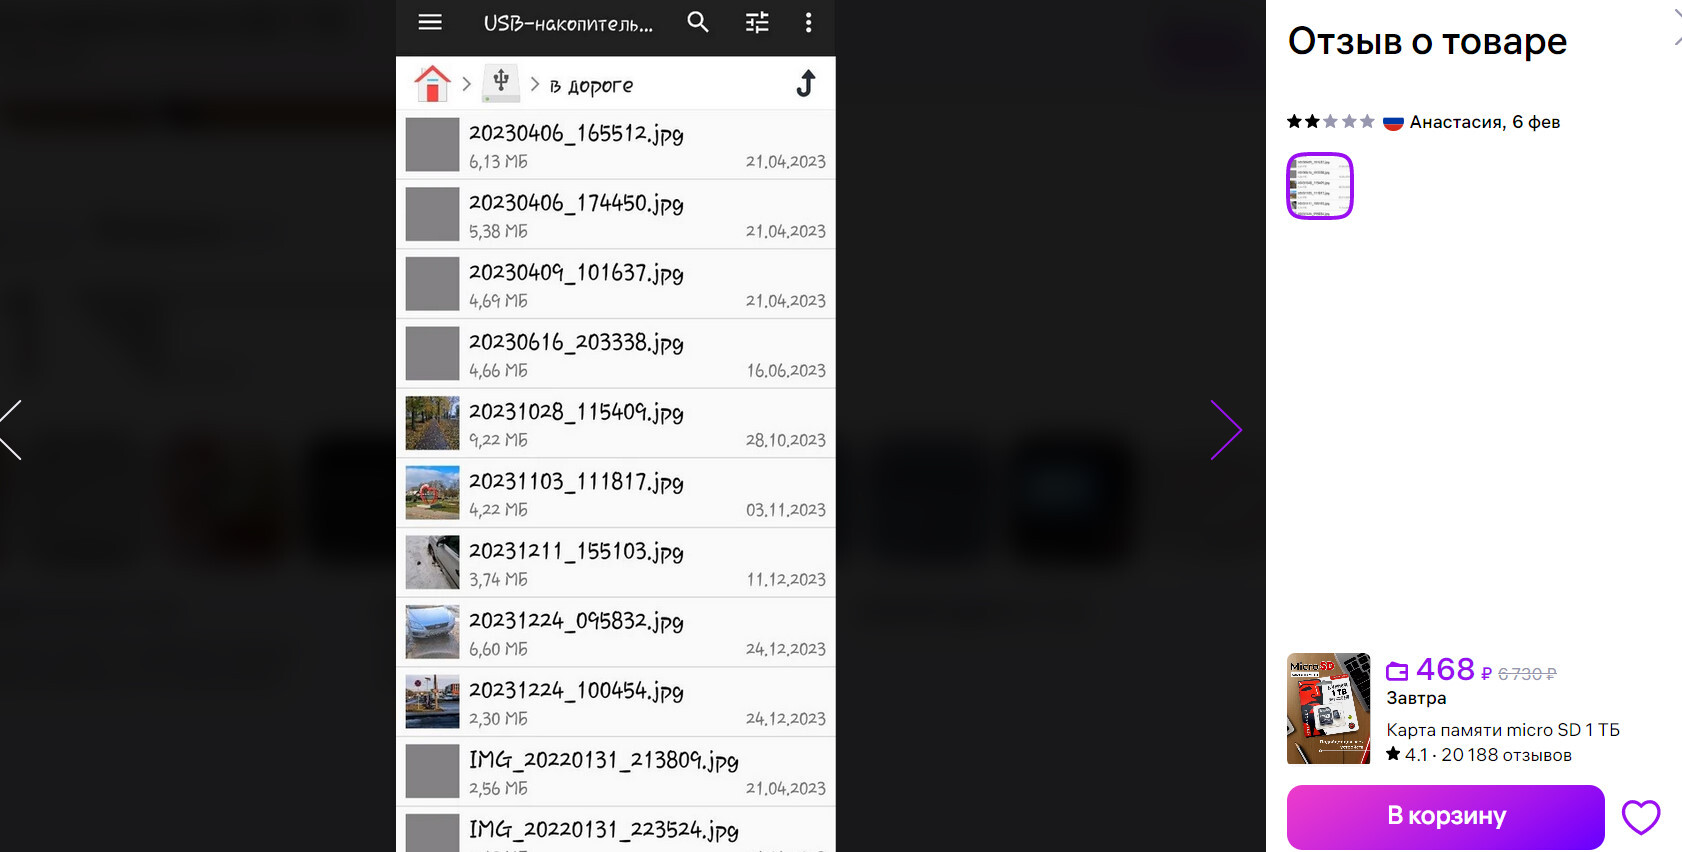
Task: Open the micro SD card product image
Action: [x=1328, y=709]
